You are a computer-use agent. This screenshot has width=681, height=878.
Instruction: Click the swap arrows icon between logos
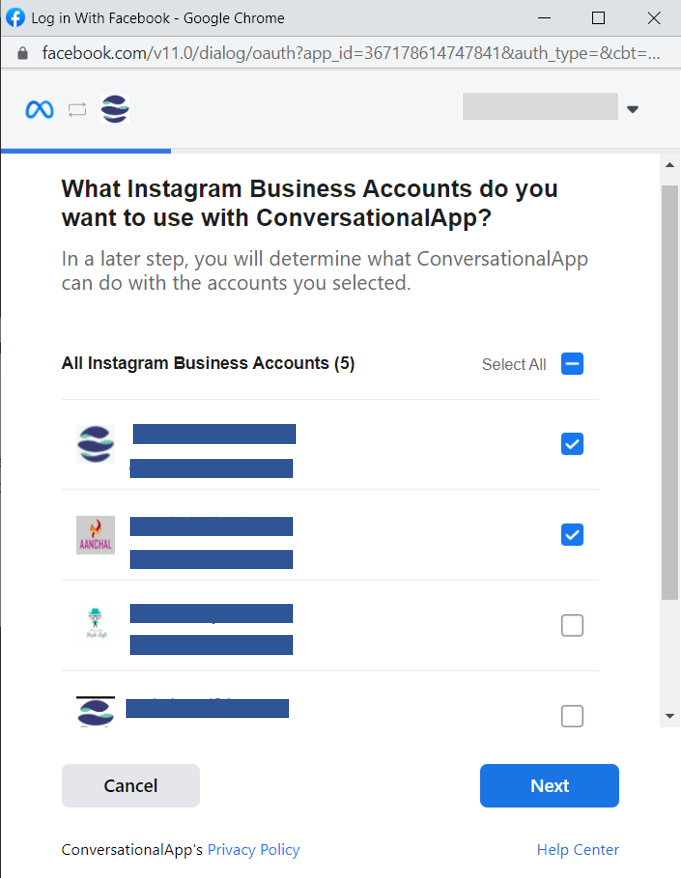click(x=78, y=110)
